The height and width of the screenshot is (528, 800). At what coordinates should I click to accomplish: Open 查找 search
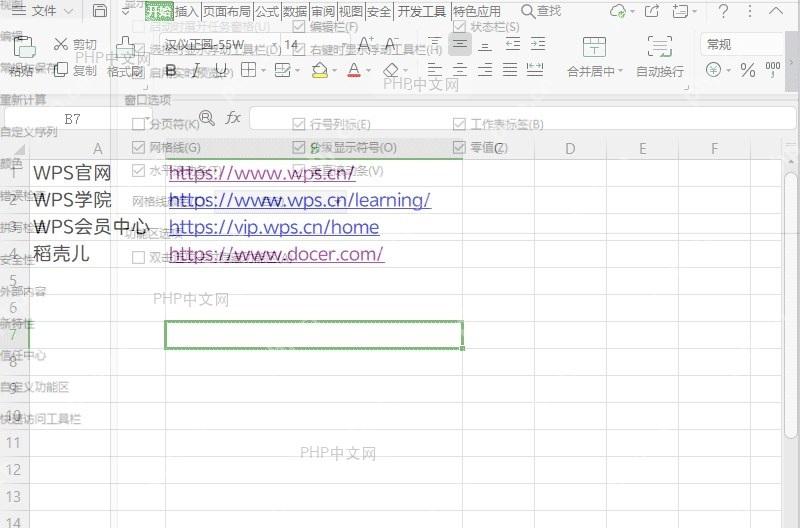541,11
